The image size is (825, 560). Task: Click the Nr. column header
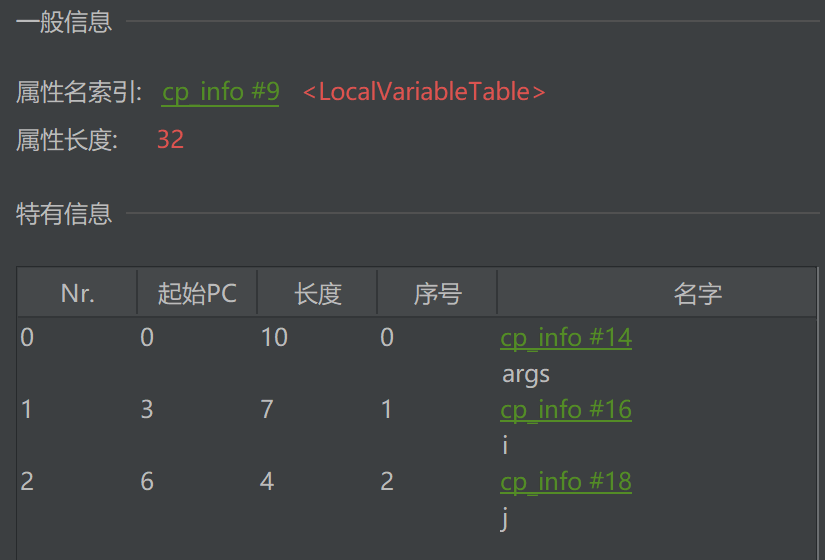(x=77, y=293)
